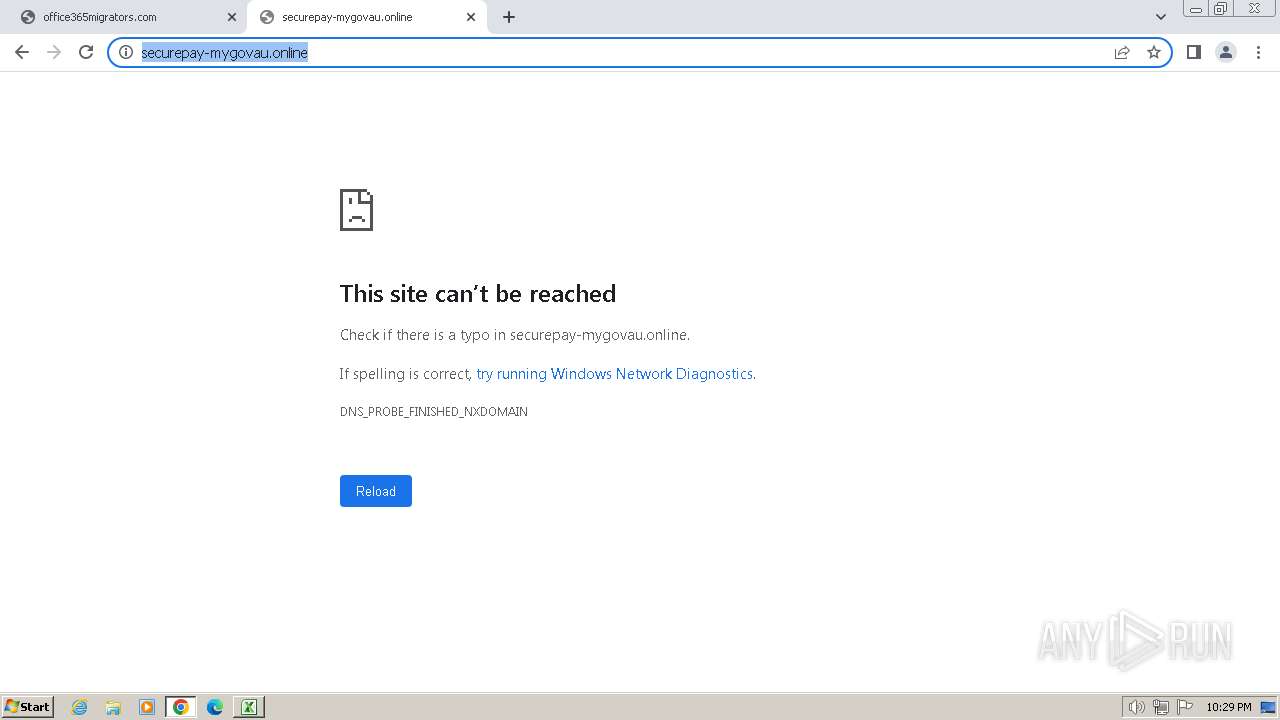Close the office365migrators.com tab
The width and height of the screenshot is (1280, 720).
point(232,17)
